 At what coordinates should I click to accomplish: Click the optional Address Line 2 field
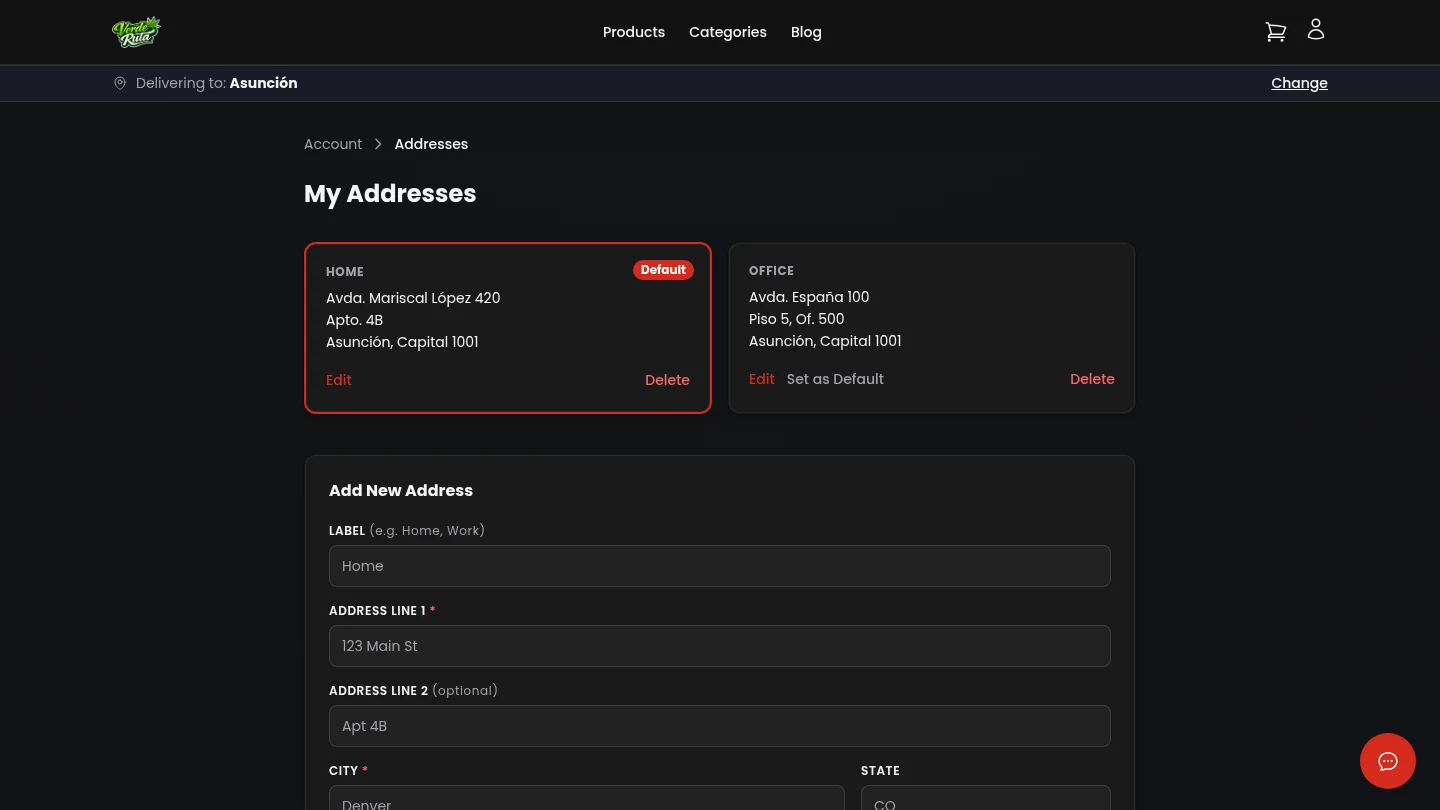720,726
